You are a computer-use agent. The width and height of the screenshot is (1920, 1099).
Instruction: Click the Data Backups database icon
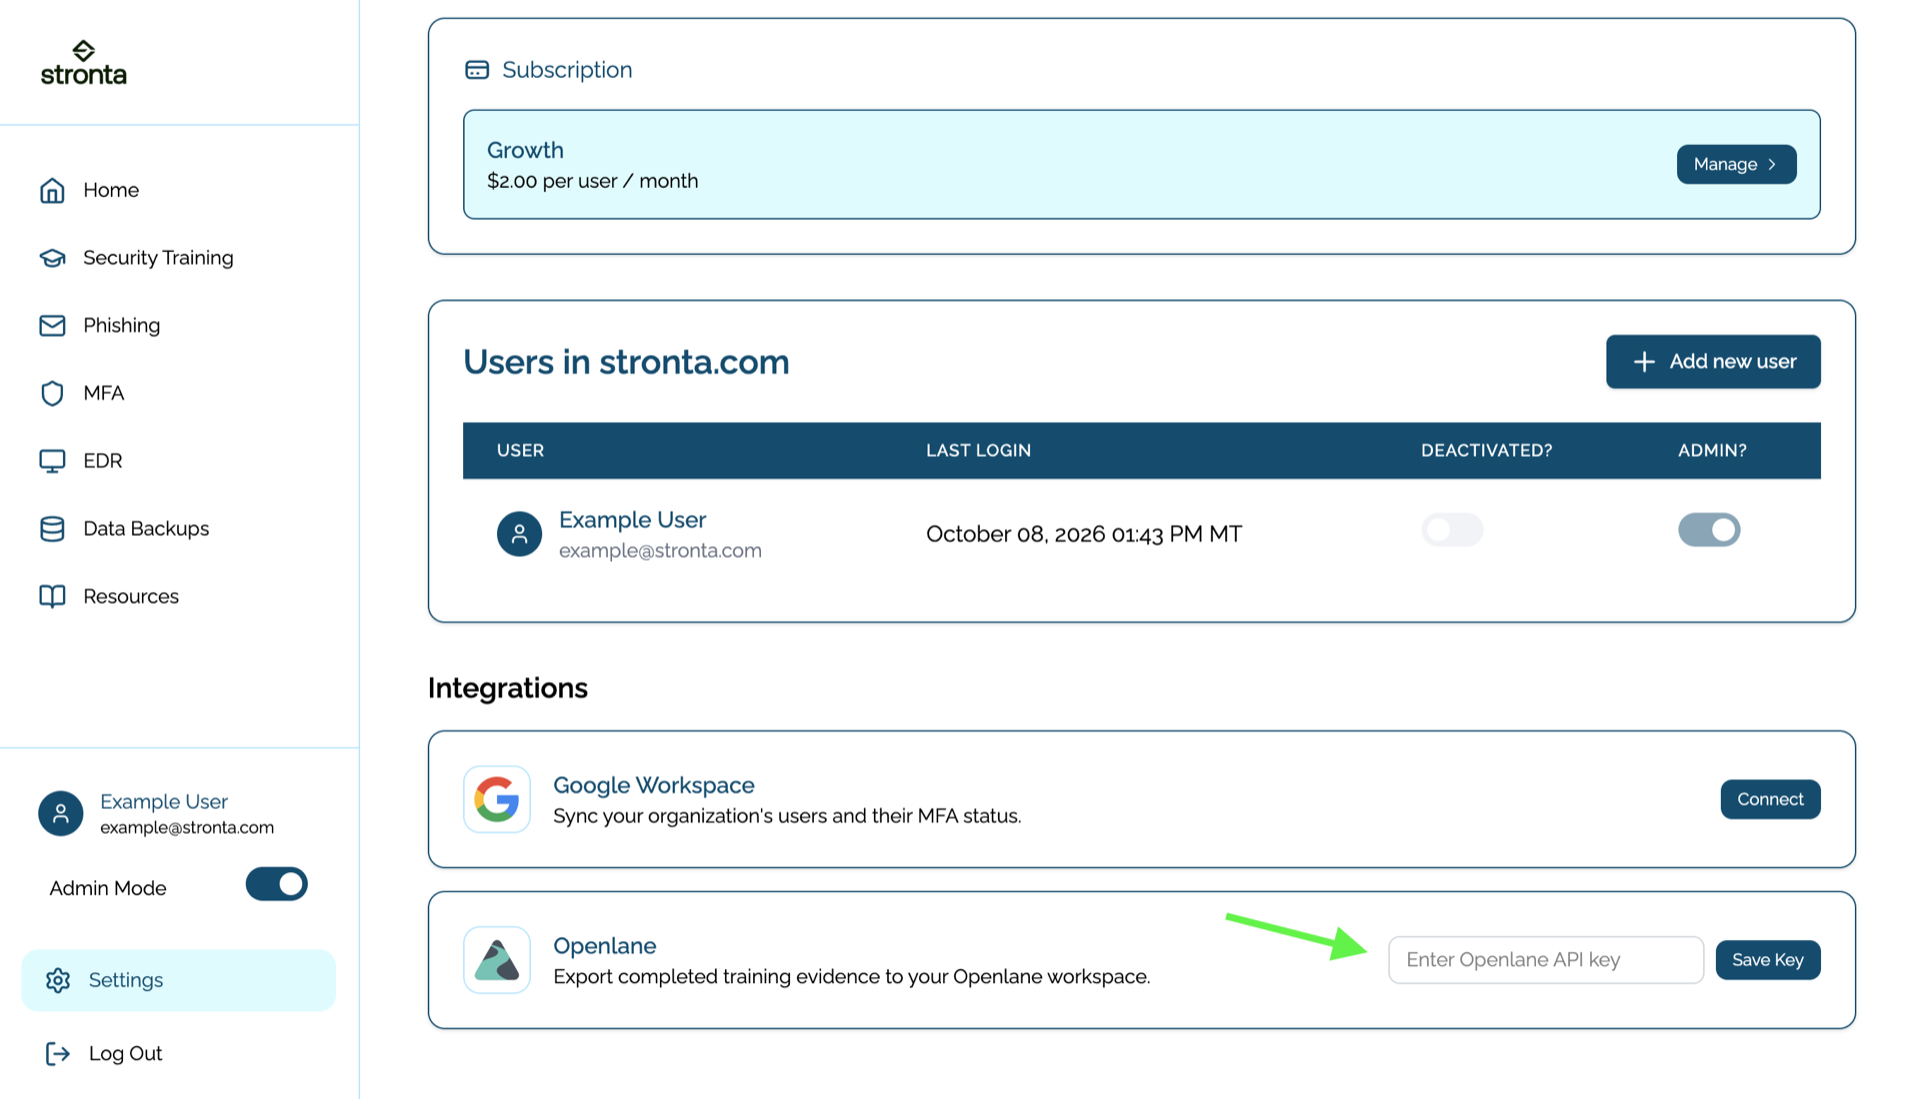point(52,529)
